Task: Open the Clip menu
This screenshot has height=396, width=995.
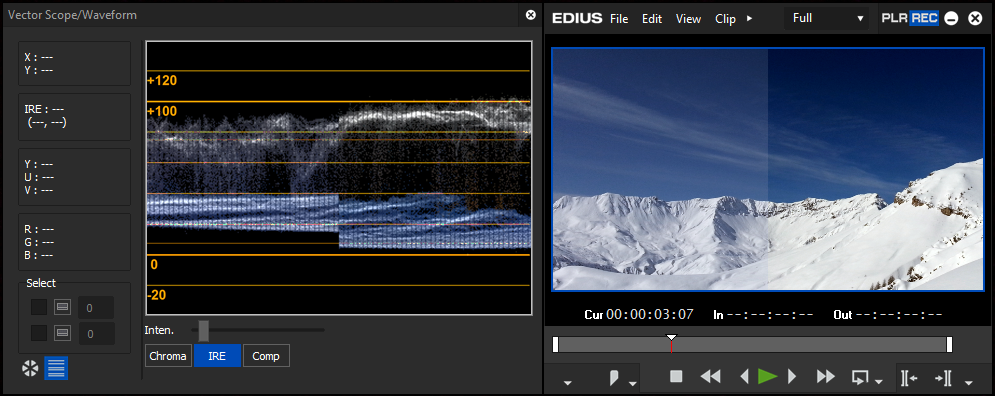Action: pyautogui.click(x=725, y=19)
